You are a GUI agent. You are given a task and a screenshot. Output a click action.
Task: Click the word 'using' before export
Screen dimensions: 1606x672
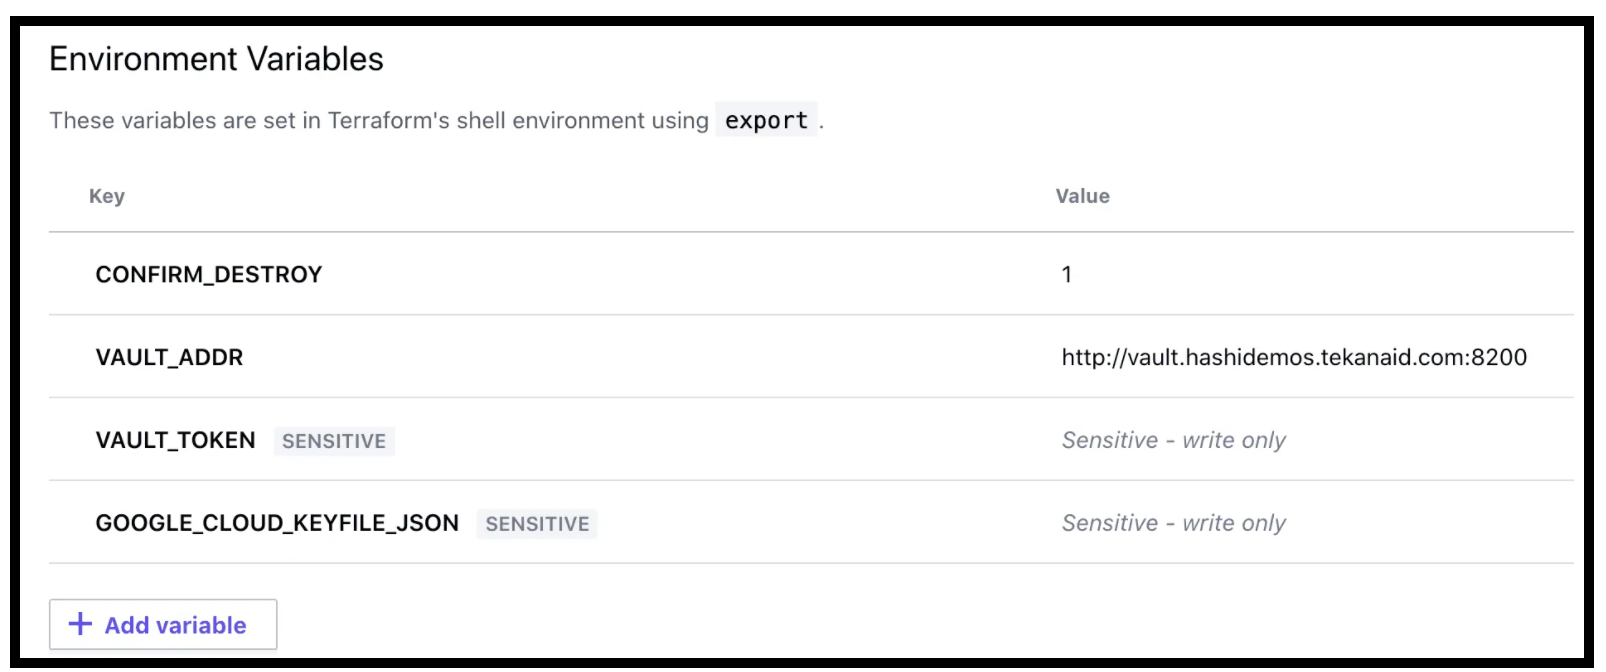[680, 121]
